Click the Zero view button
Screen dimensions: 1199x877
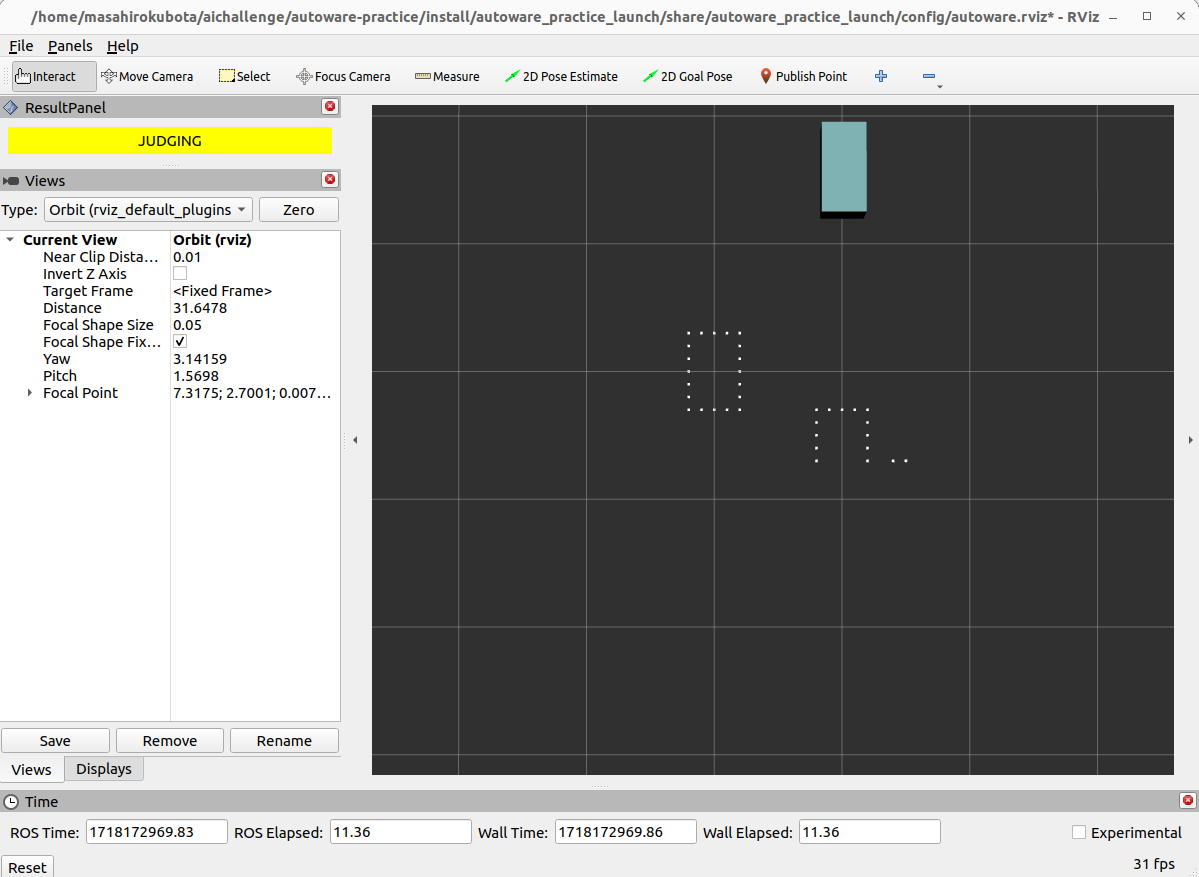click(298, 209)
